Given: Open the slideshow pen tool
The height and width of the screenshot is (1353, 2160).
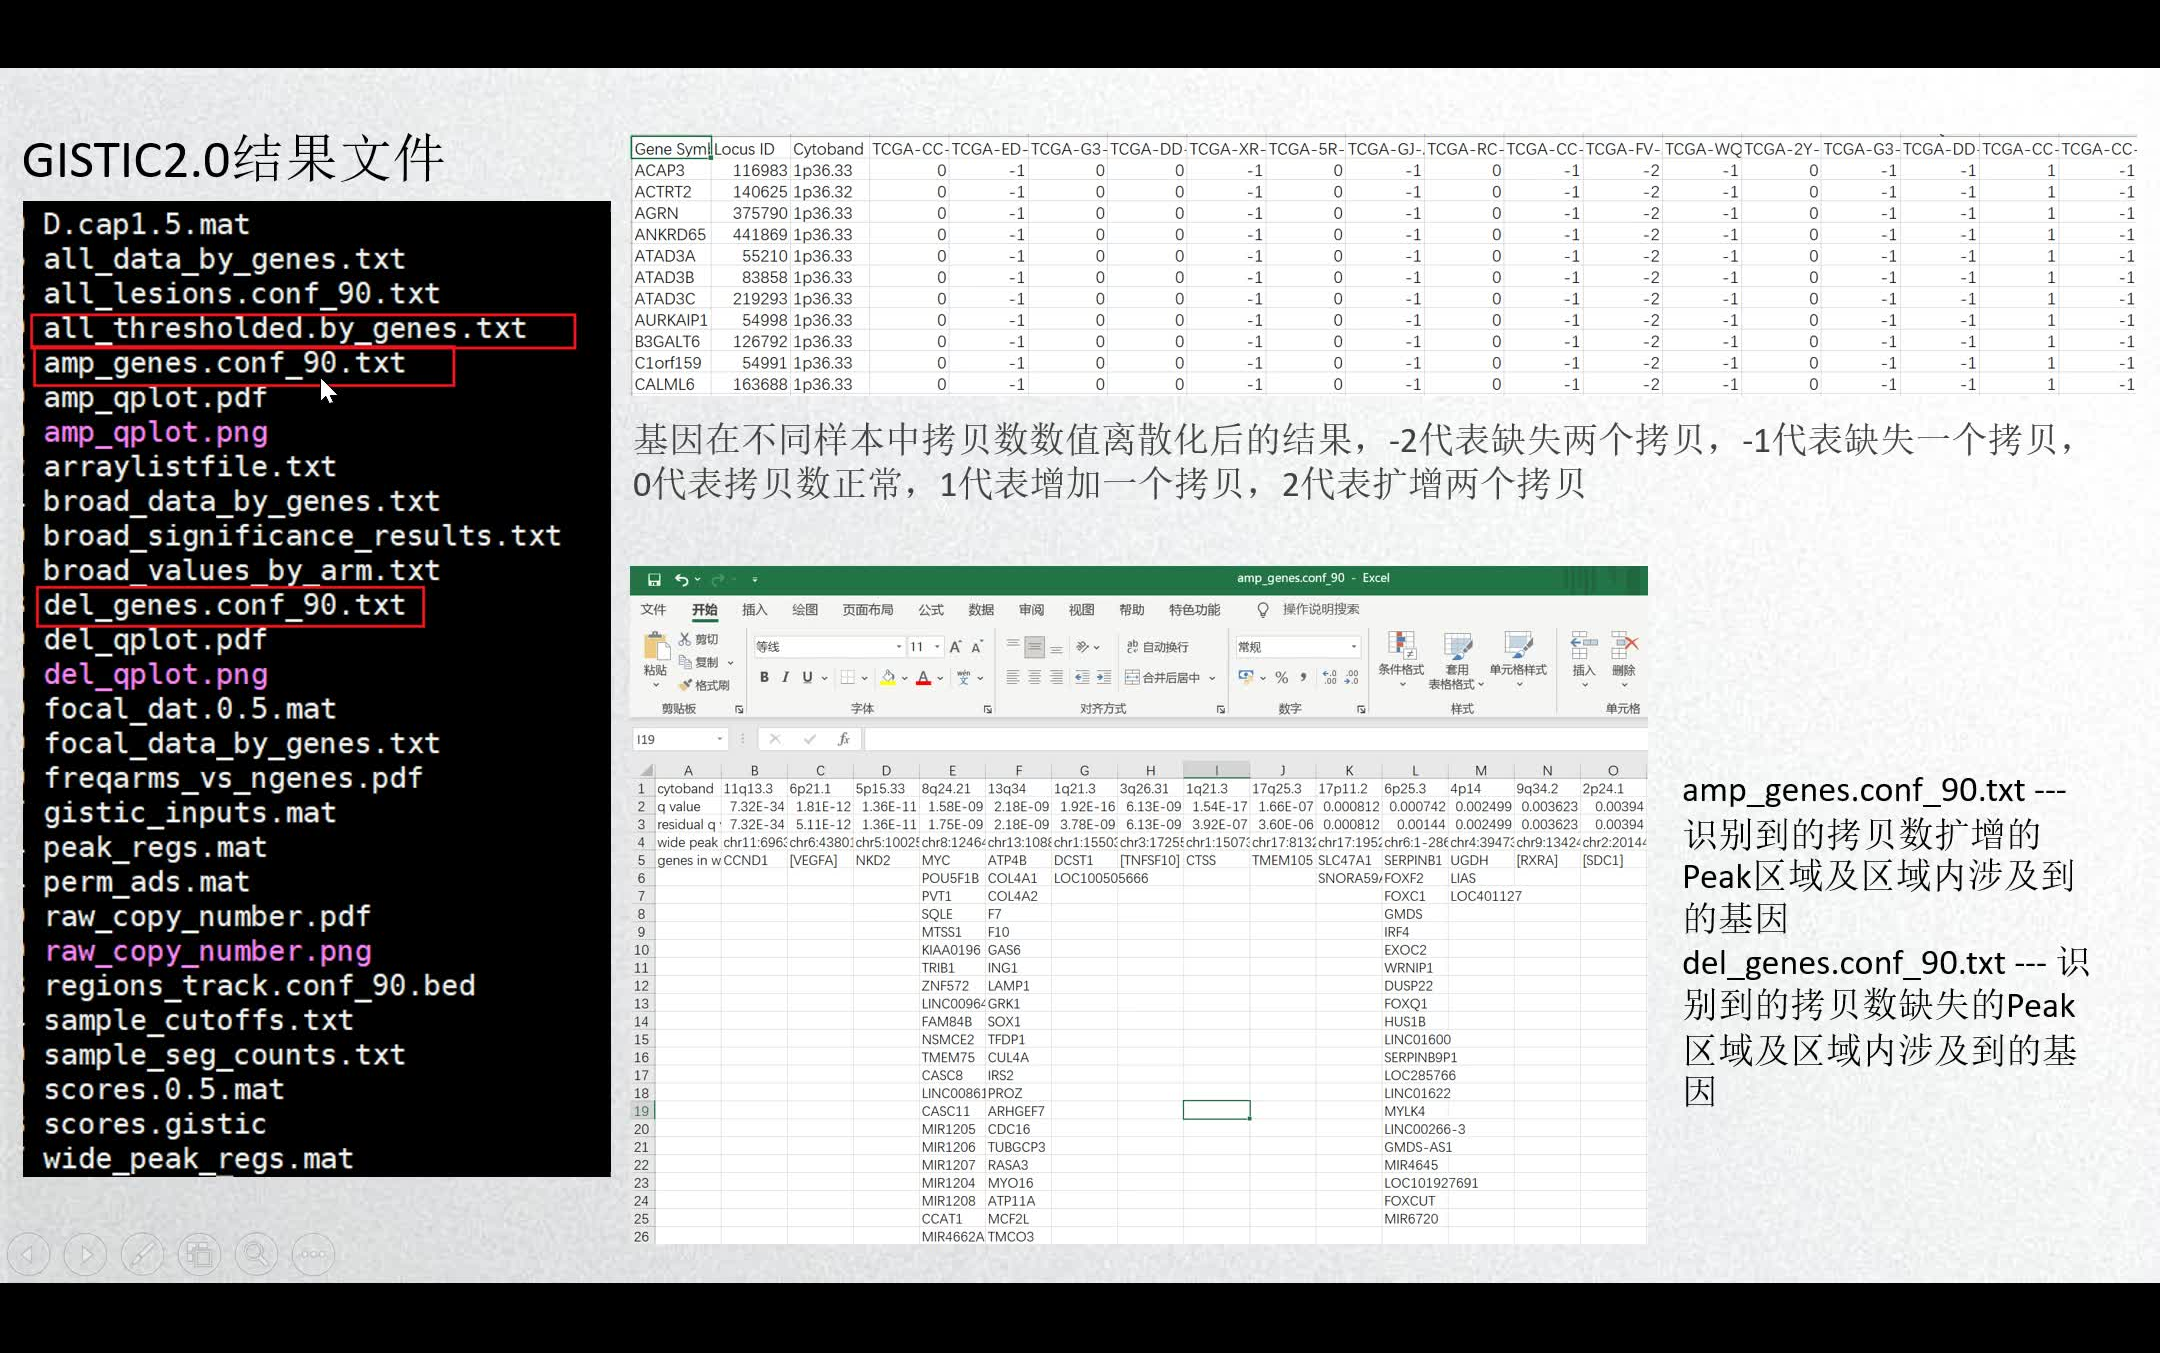Looking at the screenshot, I should tap(143, 1254).
